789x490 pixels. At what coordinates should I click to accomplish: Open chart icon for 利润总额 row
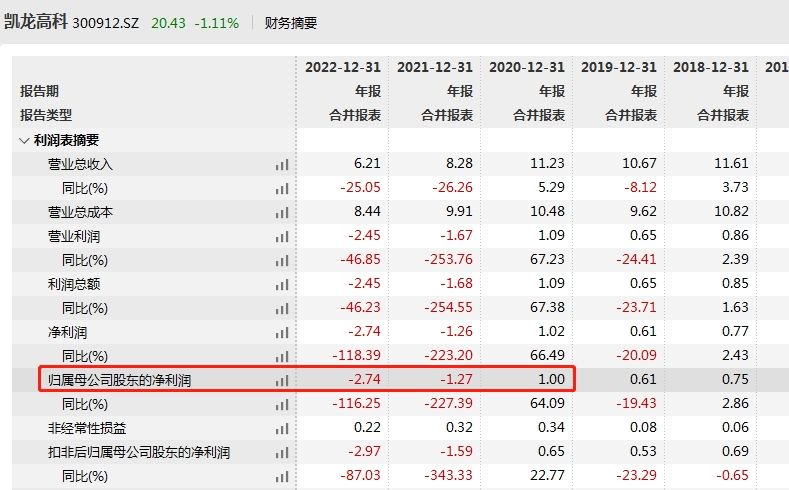(x=282, y=285)
